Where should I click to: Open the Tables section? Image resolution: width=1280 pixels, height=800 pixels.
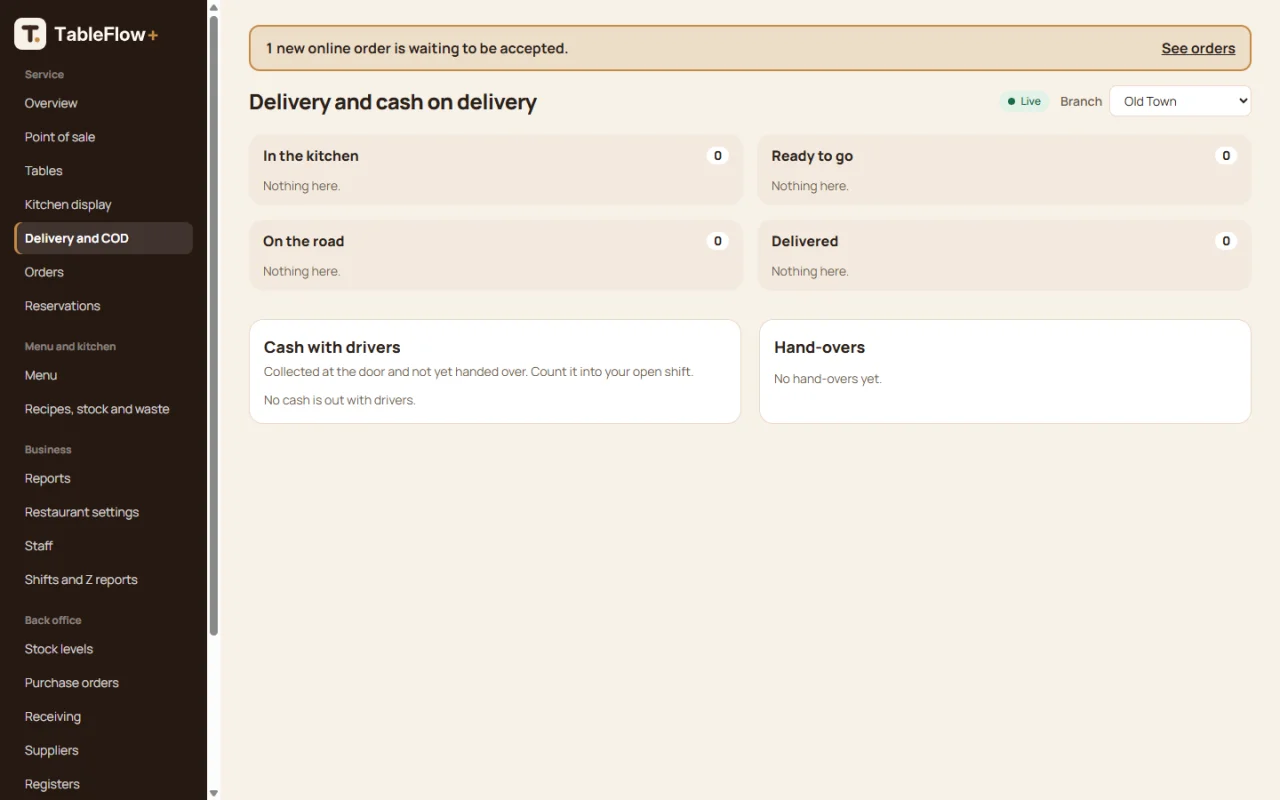click(x=103, y=171)
